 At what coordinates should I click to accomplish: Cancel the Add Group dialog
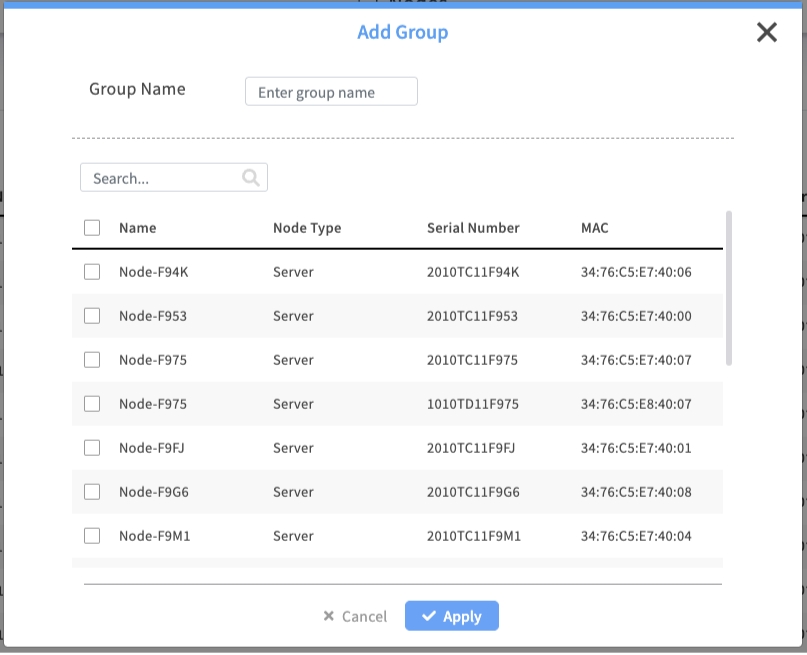(355, 616)
